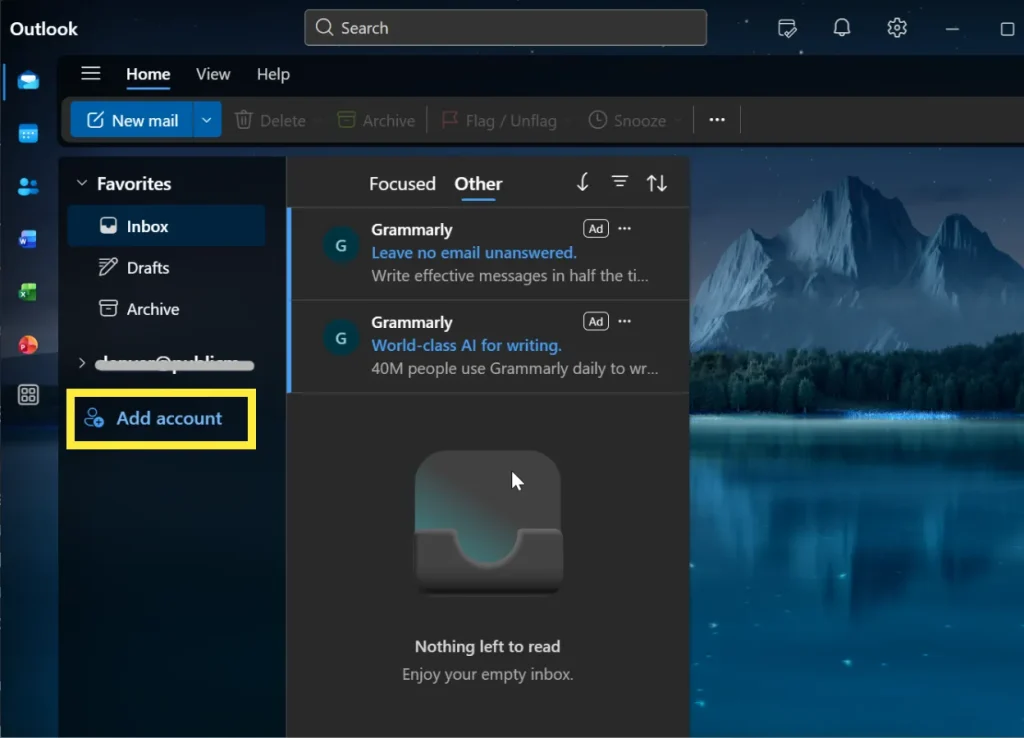Open the New mail dropdown arrow
1024x738 pixels.
coord(207,119)
